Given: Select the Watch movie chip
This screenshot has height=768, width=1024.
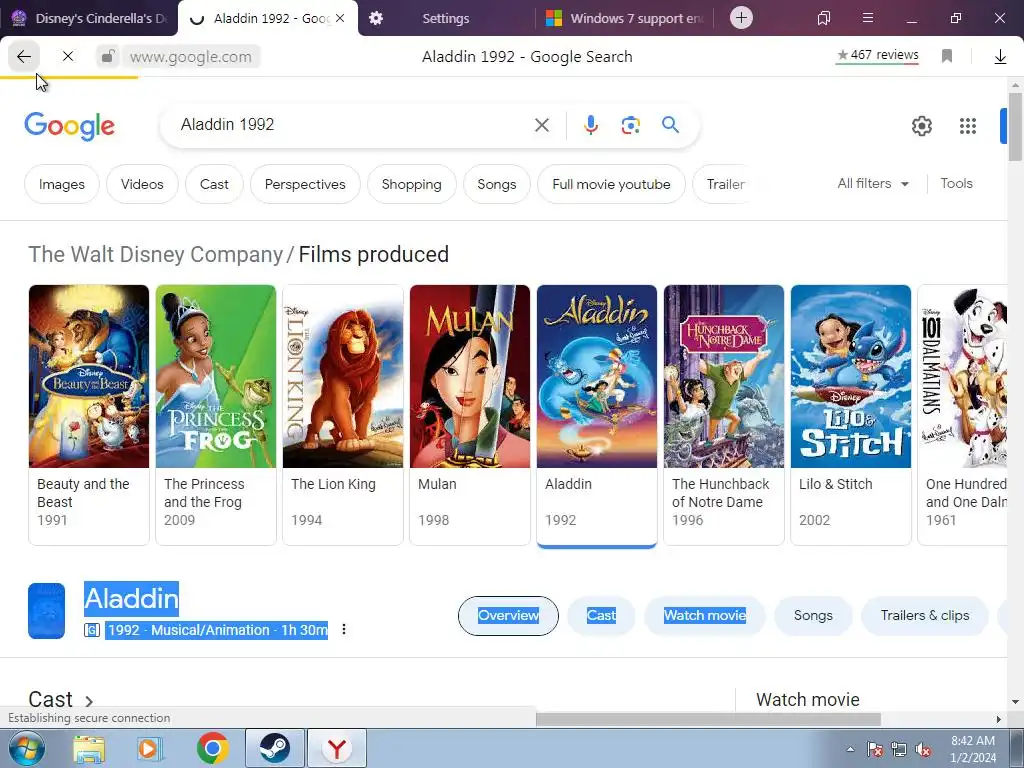Looking at the screenshot, I should point(705,615).
